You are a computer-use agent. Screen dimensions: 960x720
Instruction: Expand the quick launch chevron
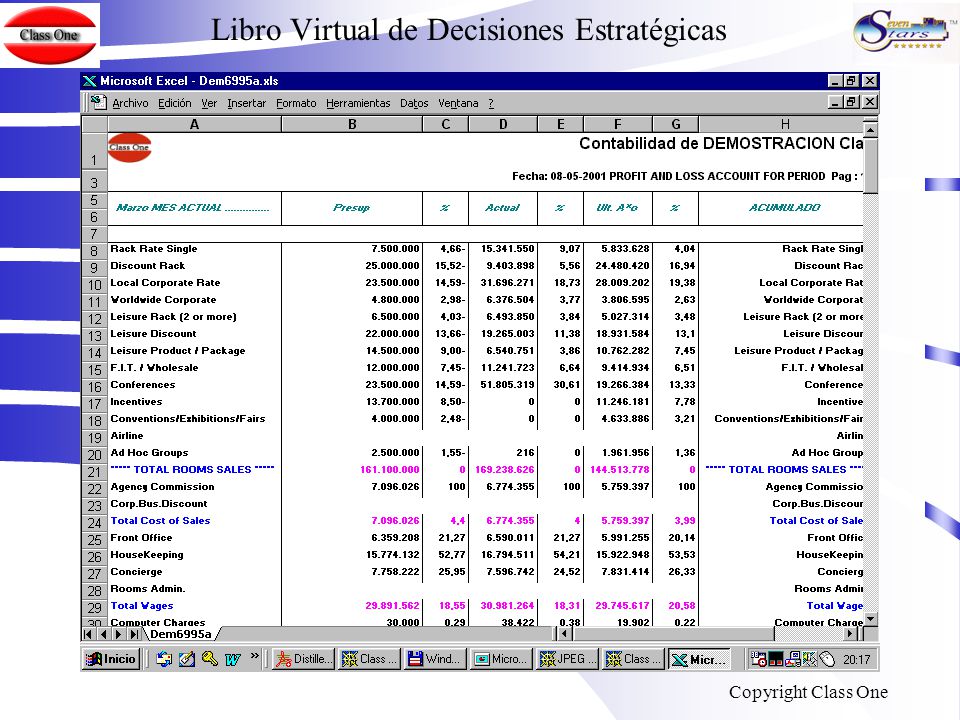(x=255, y=656)
